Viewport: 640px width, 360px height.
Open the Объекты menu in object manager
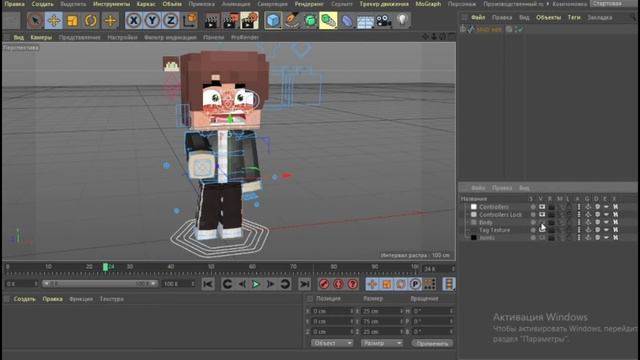tap(548, 18)
